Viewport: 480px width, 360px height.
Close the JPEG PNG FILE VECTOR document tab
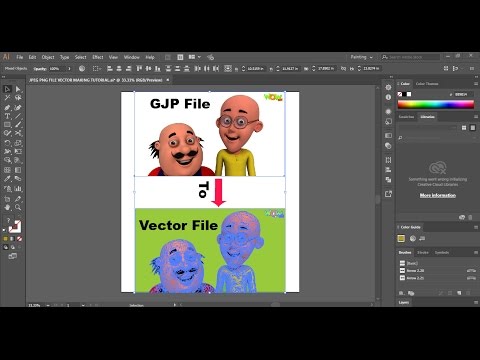pyautogui.click(x=168, y=80)
